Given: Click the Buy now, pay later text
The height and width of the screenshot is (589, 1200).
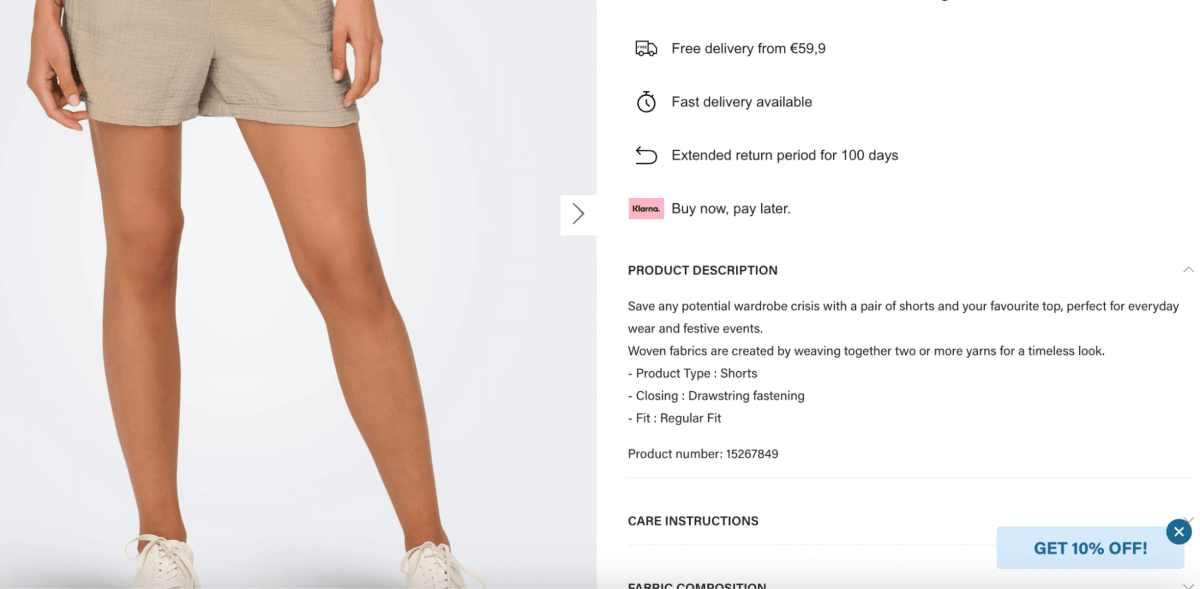Looking at the screenshot, I should click(x=731, y=209).
